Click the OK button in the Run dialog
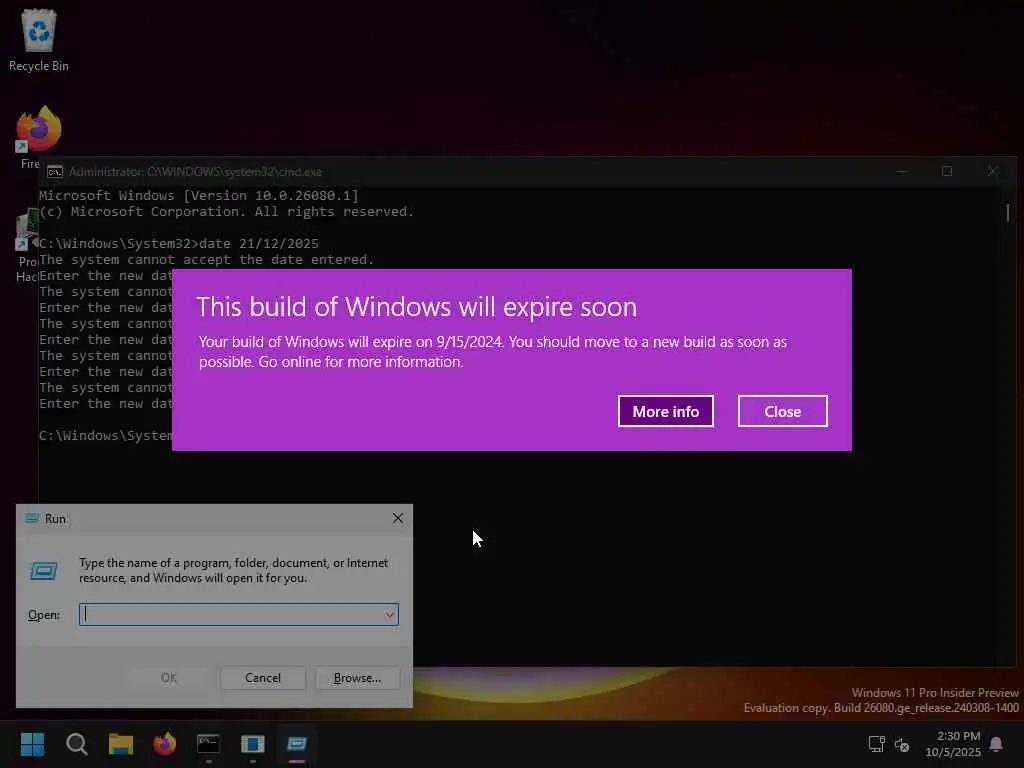 [x=168, y=678]
